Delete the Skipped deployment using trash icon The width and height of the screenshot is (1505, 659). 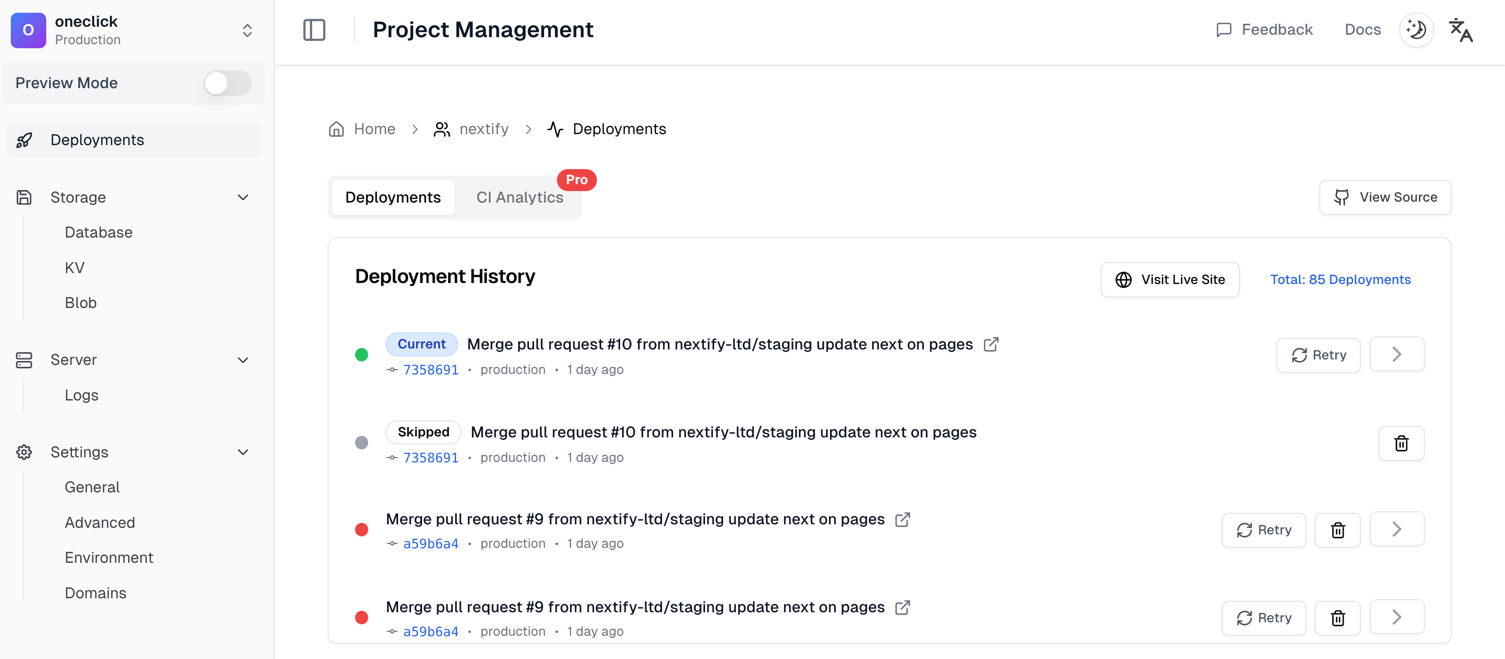[x=1401, y=442]
